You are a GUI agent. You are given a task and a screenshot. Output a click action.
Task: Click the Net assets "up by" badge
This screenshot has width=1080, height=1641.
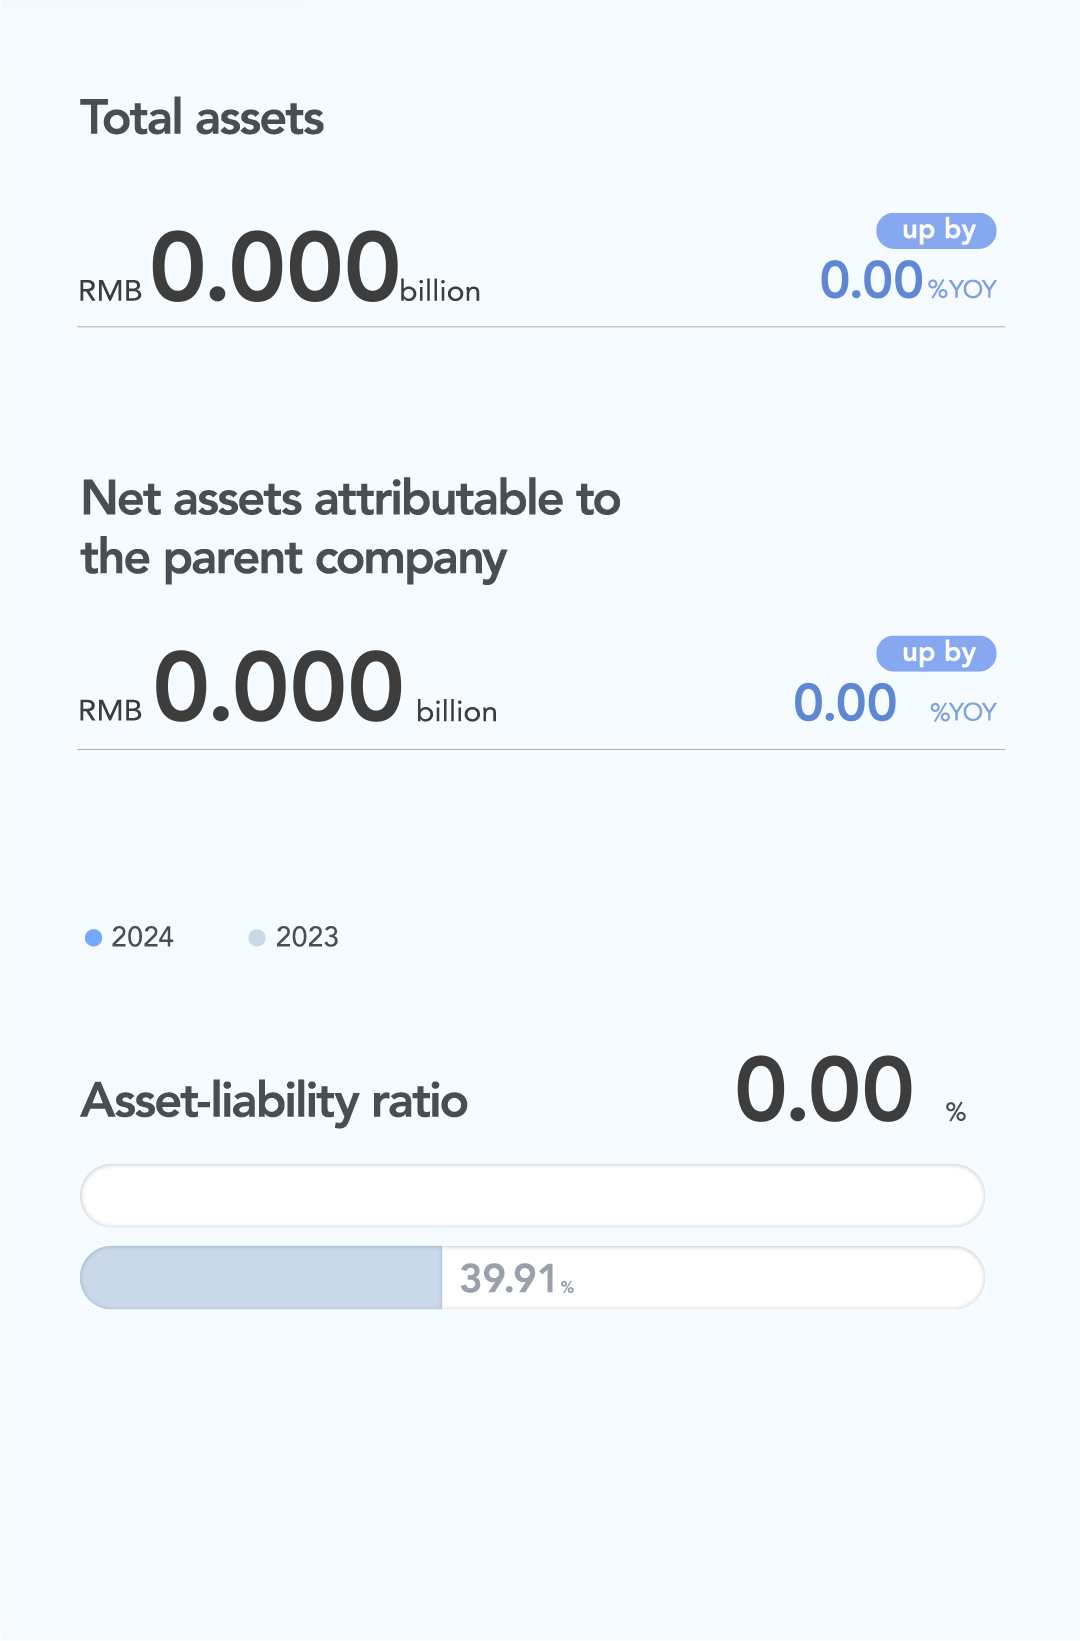pyautogui.click(x=936, y=654)
